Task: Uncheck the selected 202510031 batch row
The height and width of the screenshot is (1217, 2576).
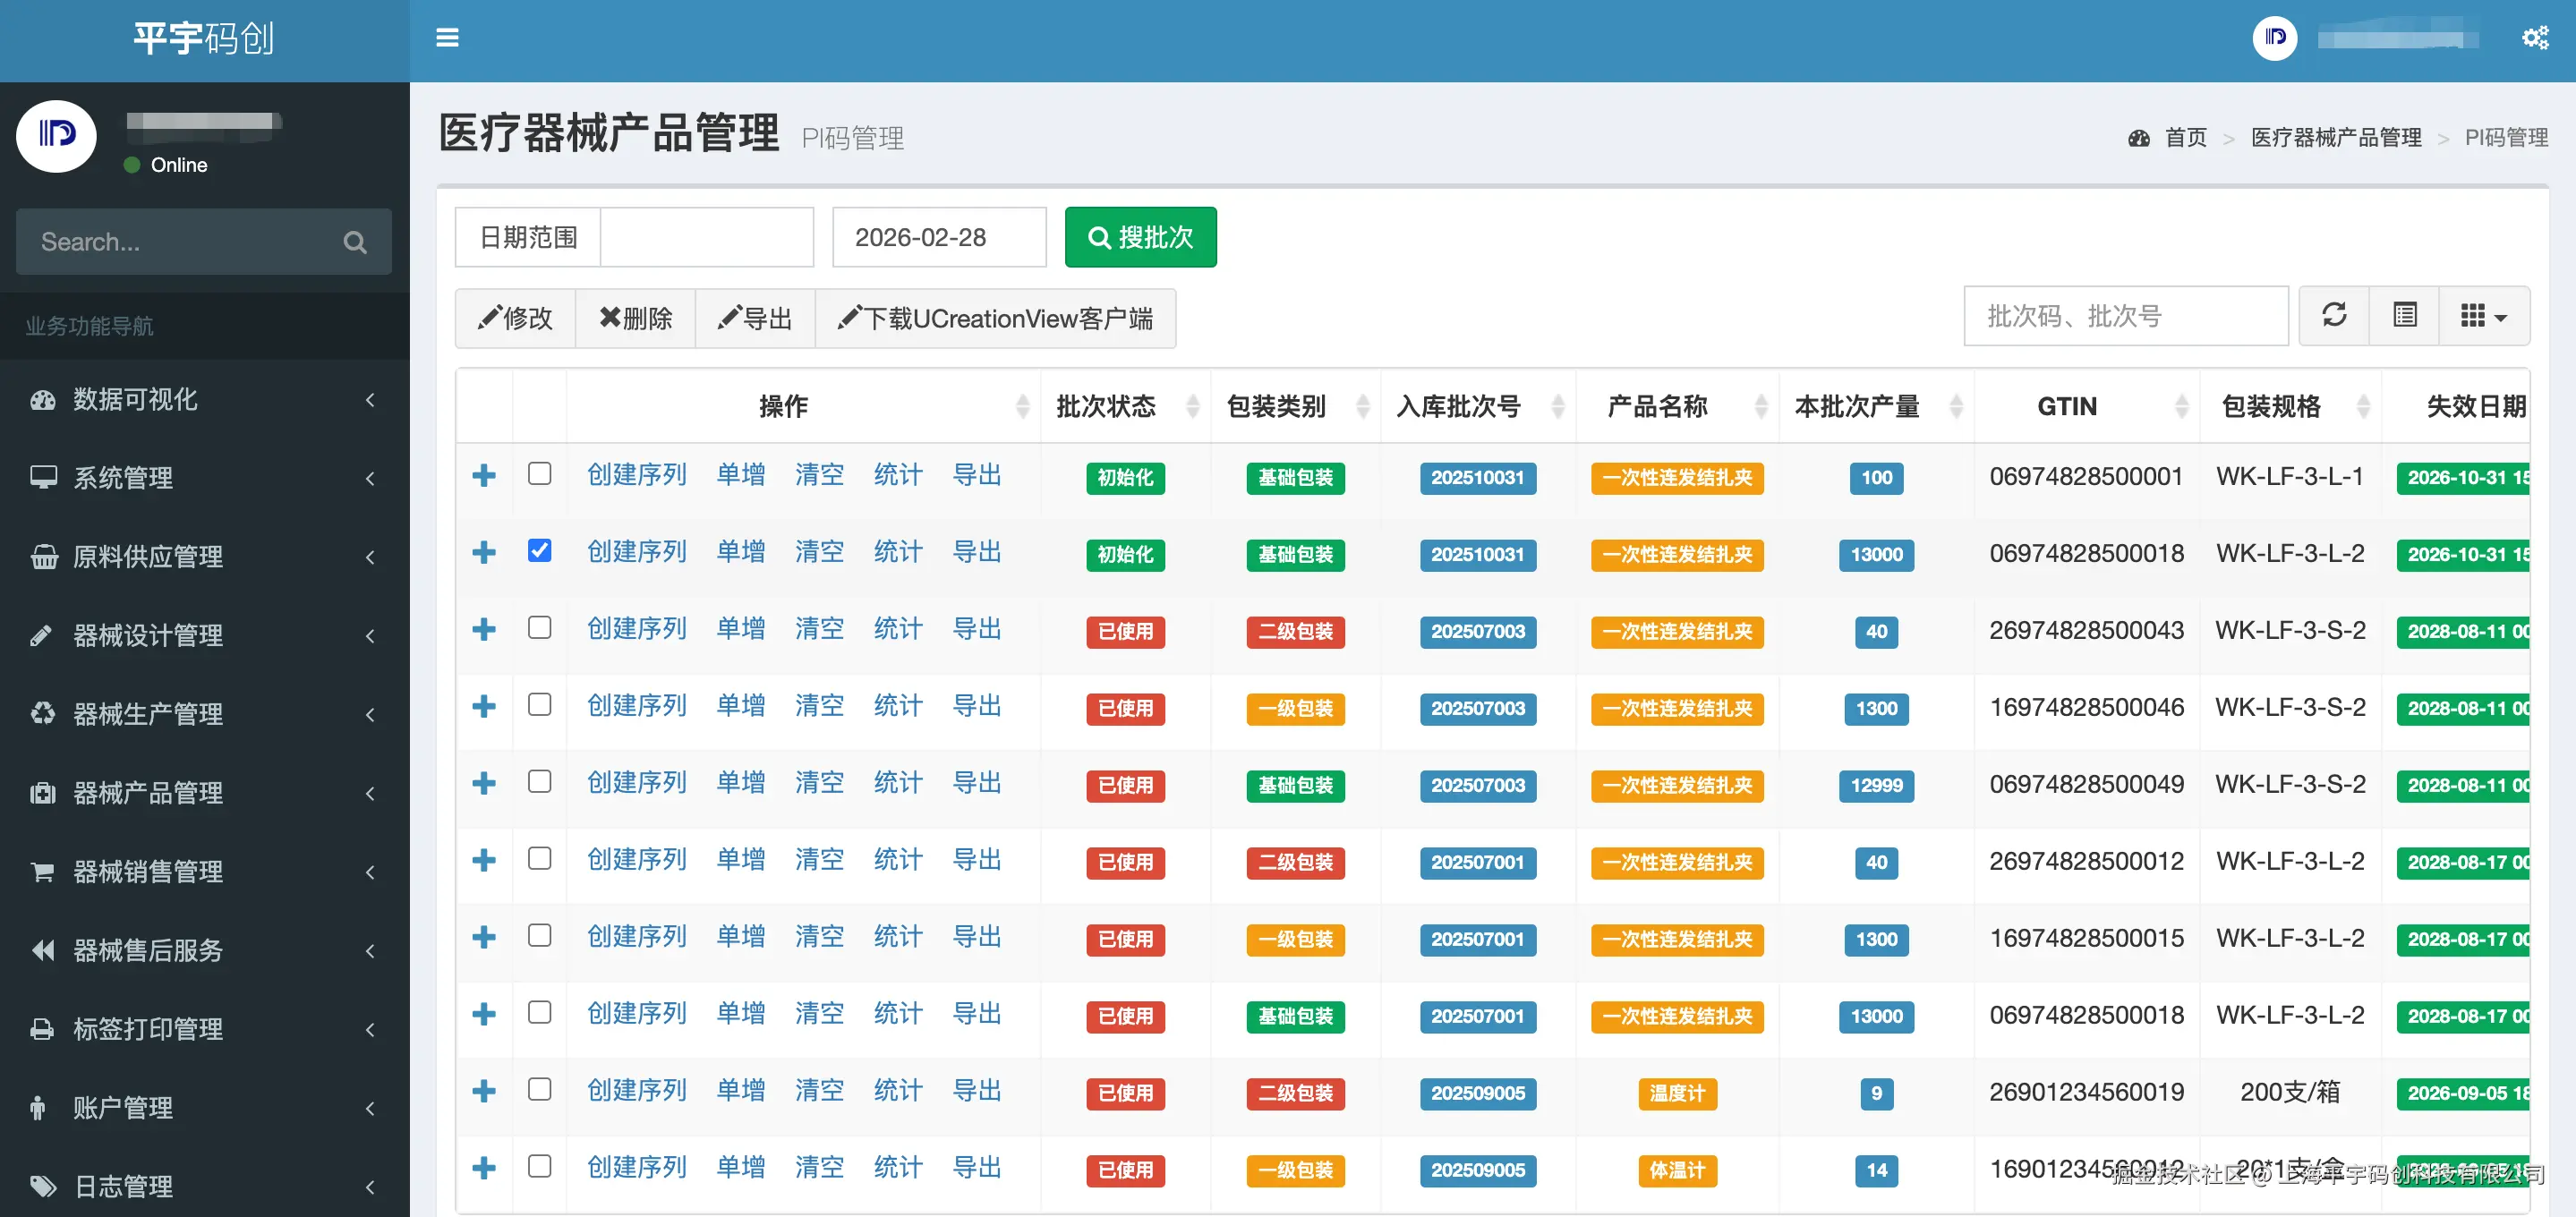Action: 540,551
